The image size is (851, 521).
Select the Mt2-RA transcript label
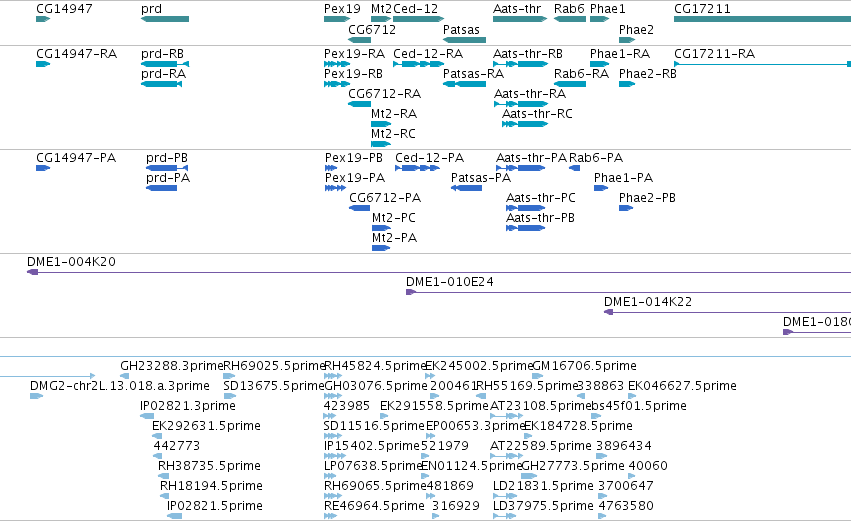coord(394,114)
